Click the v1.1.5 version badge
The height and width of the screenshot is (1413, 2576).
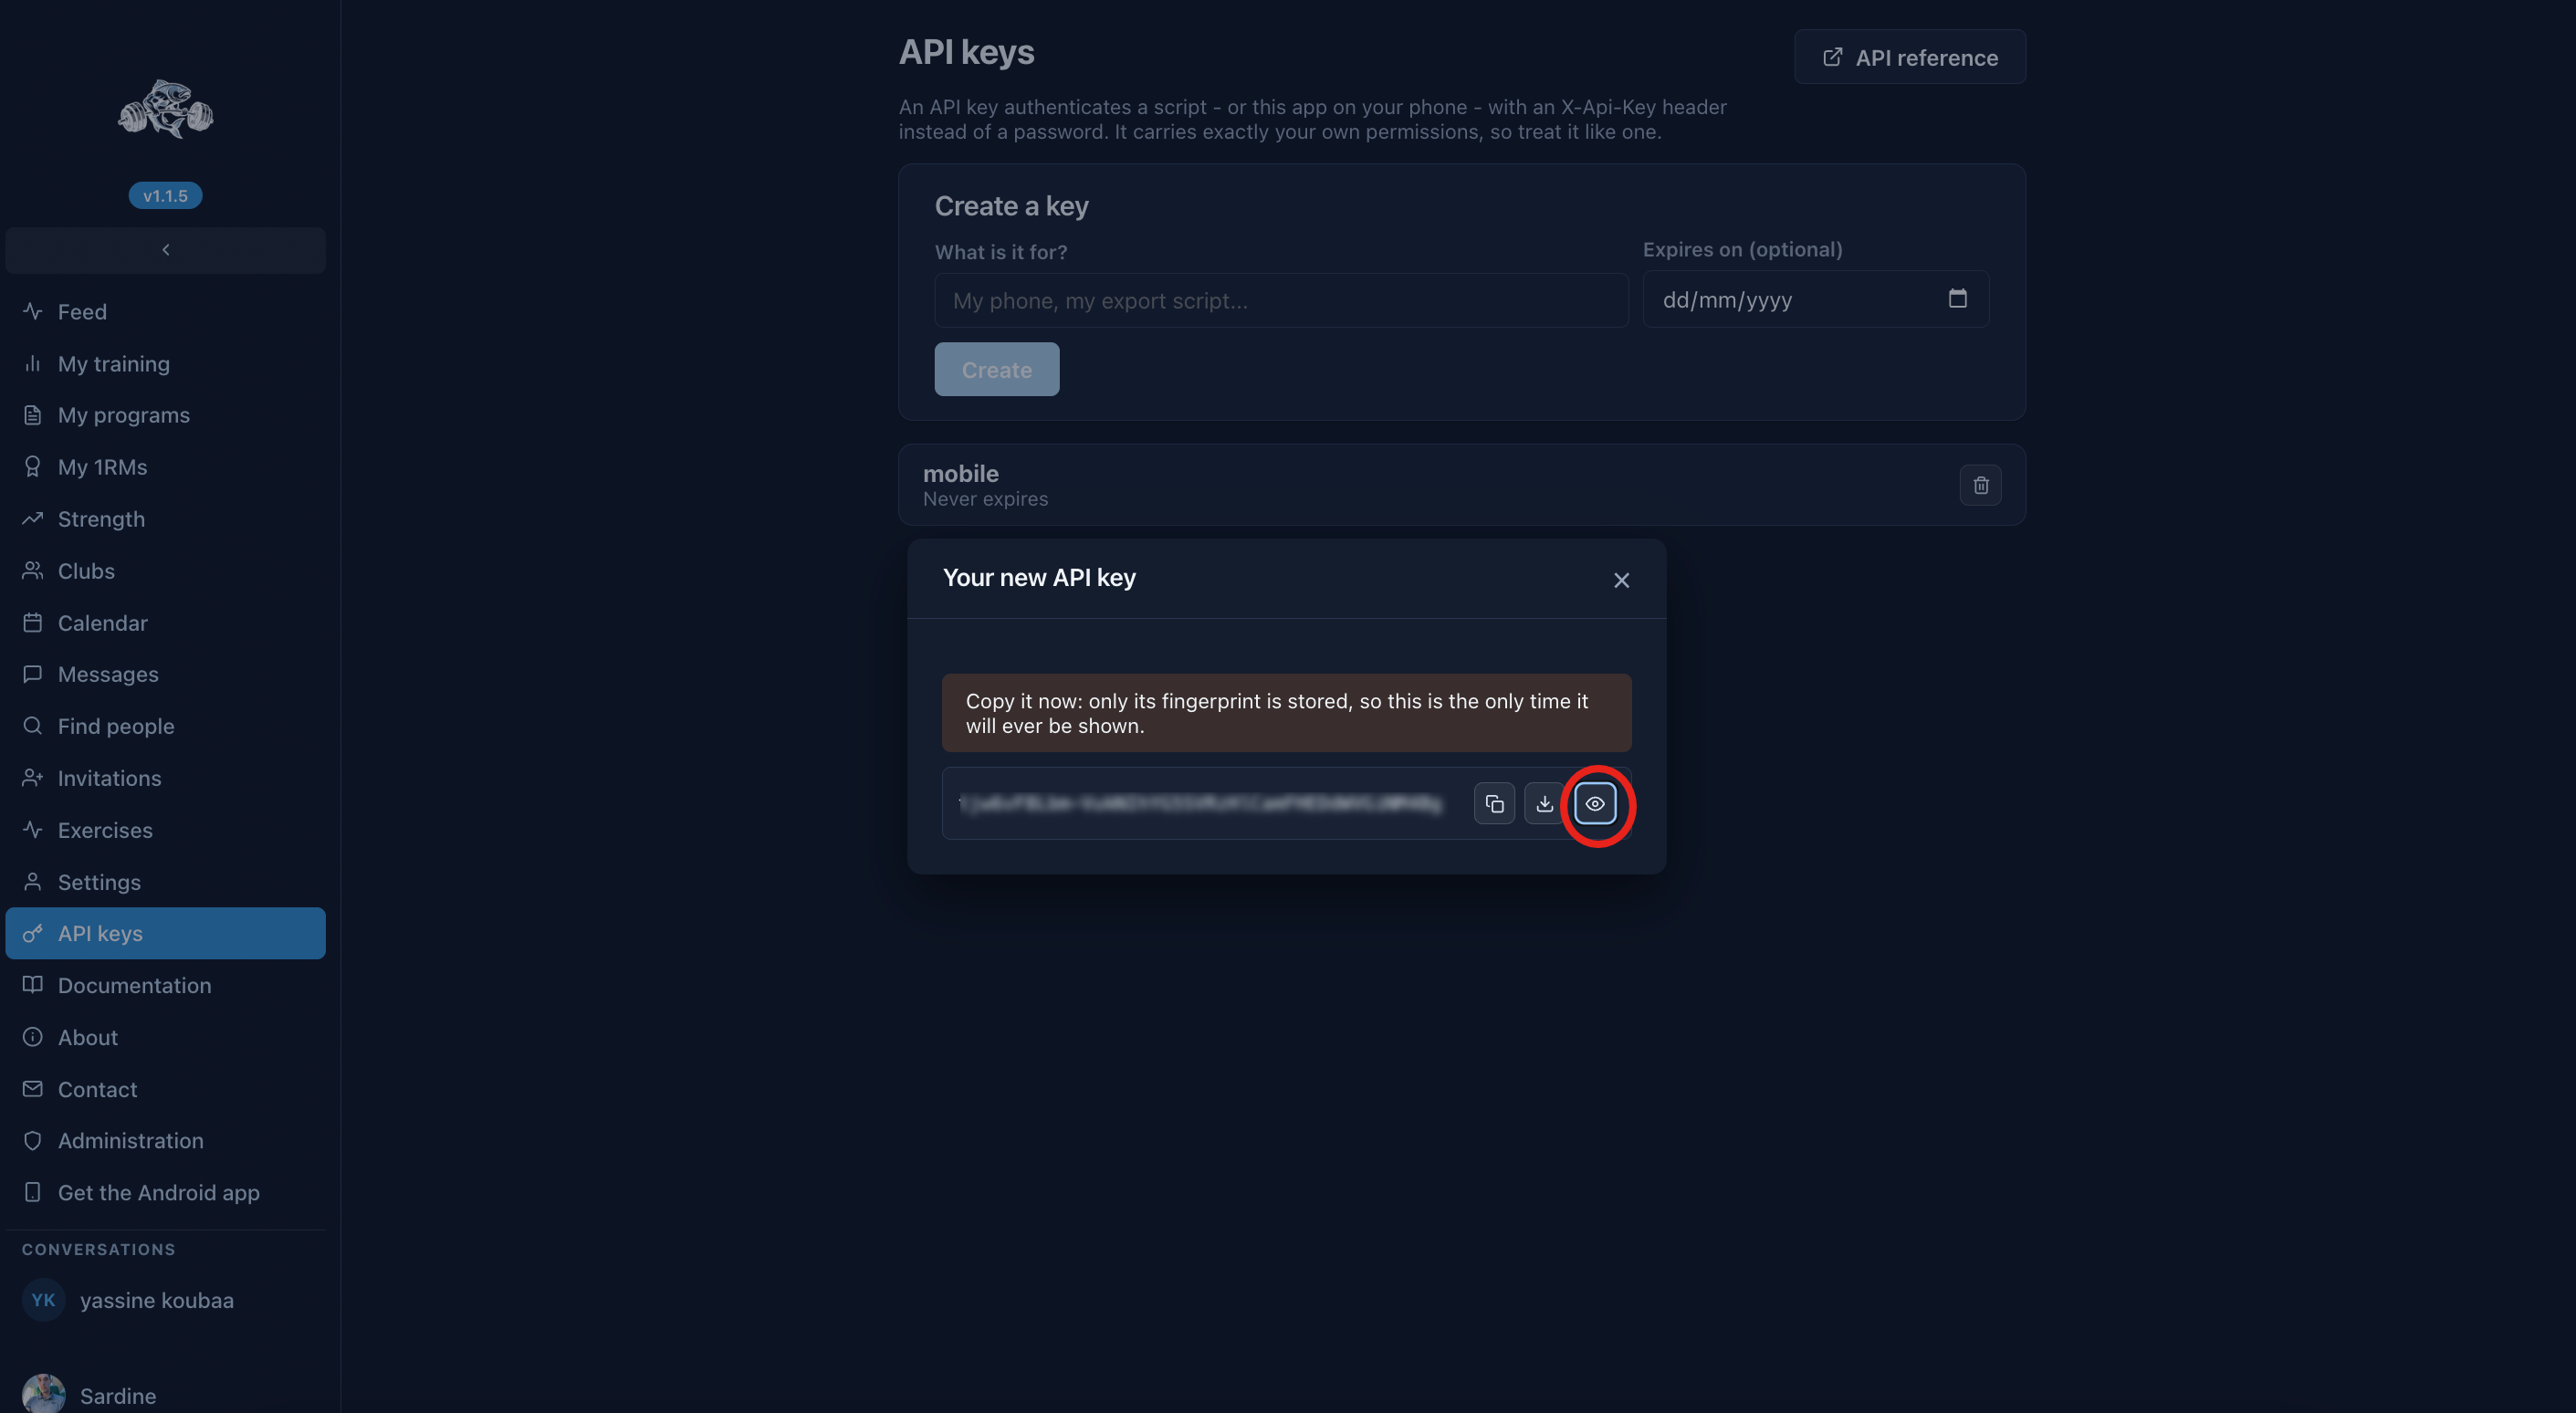coord(165,196)
